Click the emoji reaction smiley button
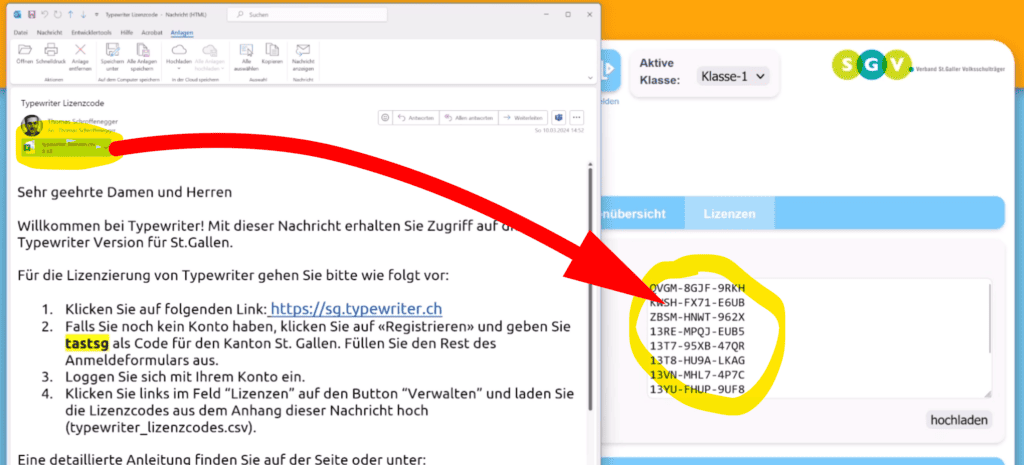1024x465 pixels. click(x=385, y=118)
